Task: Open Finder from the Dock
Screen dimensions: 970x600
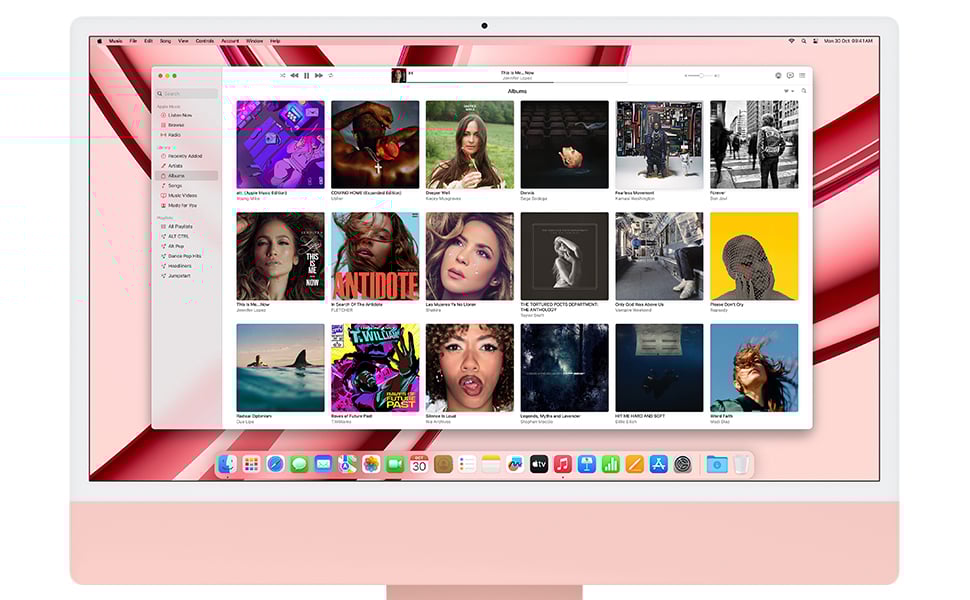Action: (x=227, y=464)
